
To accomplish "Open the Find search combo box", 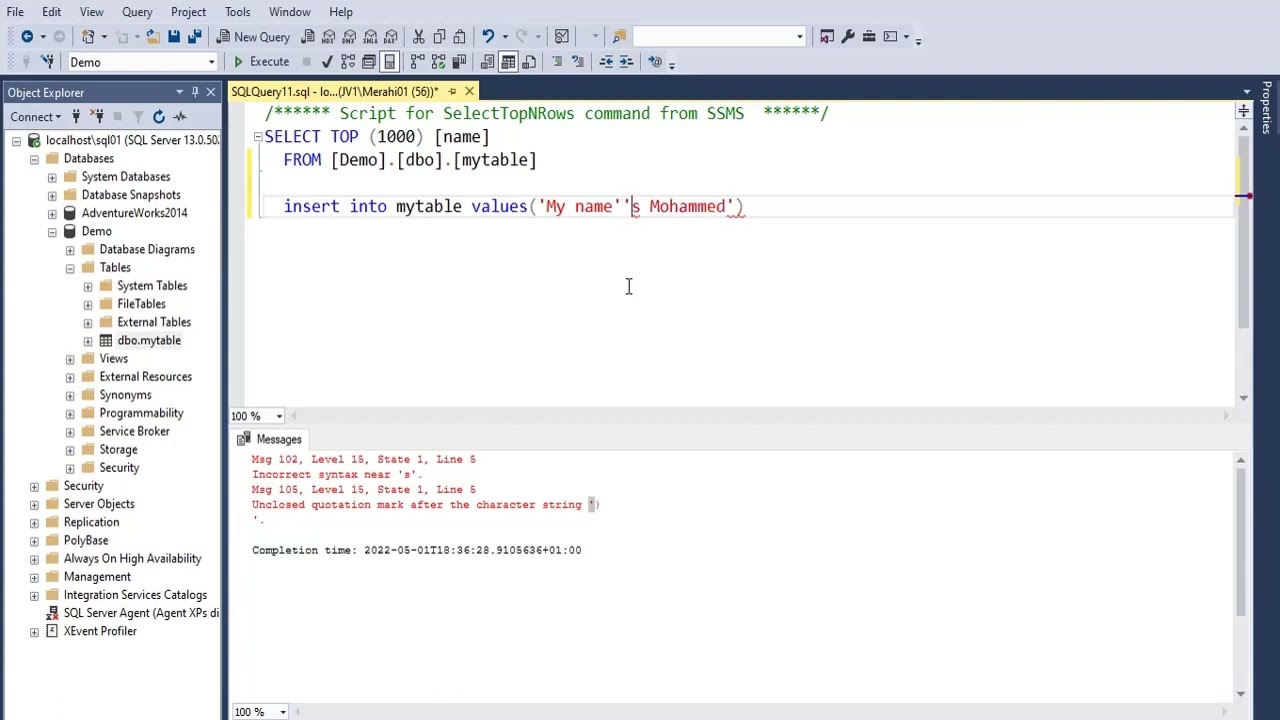I will (719, 37).
